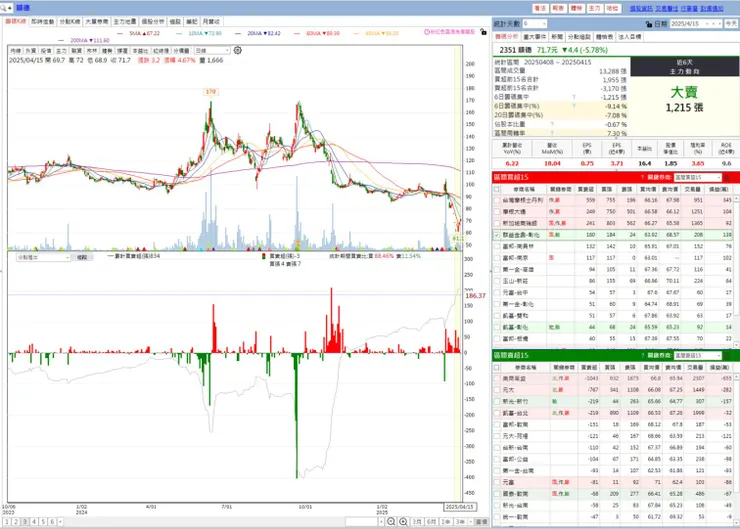The image size is (740, 529).
Task: Zoom in the chart with plus magnifier
Action: tap(404, 521)
